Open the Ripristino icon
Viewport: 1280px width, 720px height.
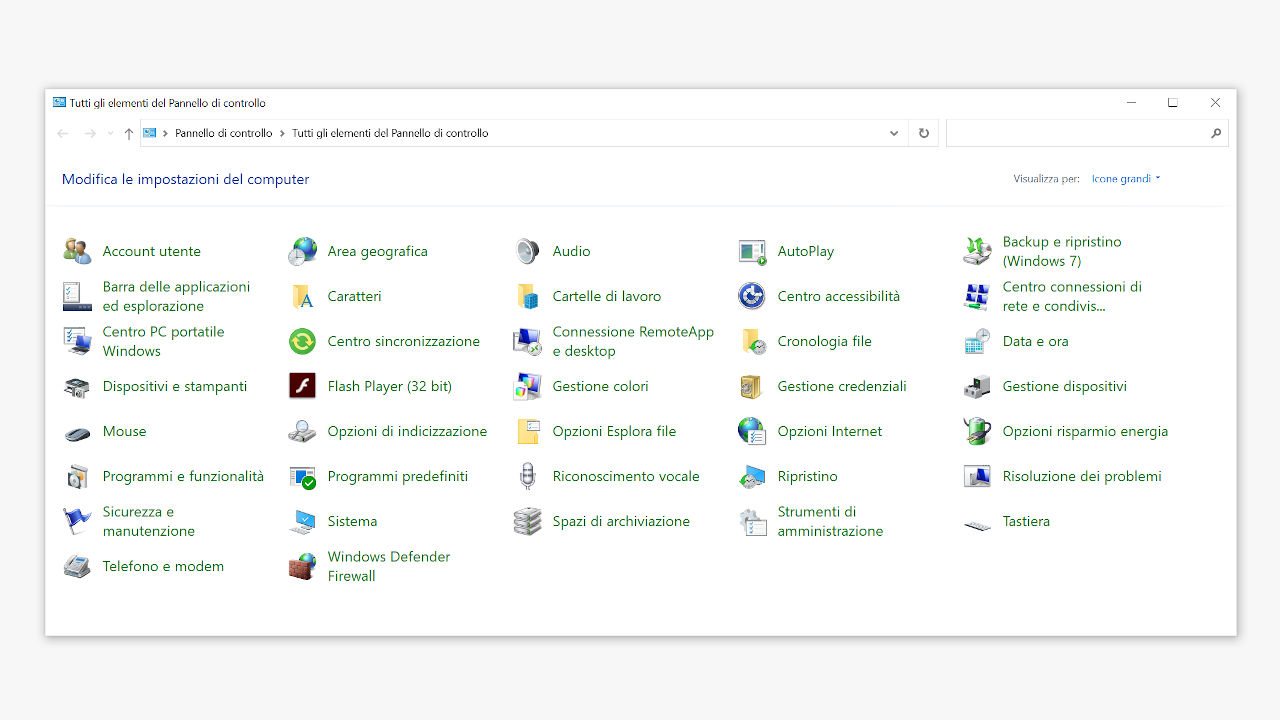[752, 476]
